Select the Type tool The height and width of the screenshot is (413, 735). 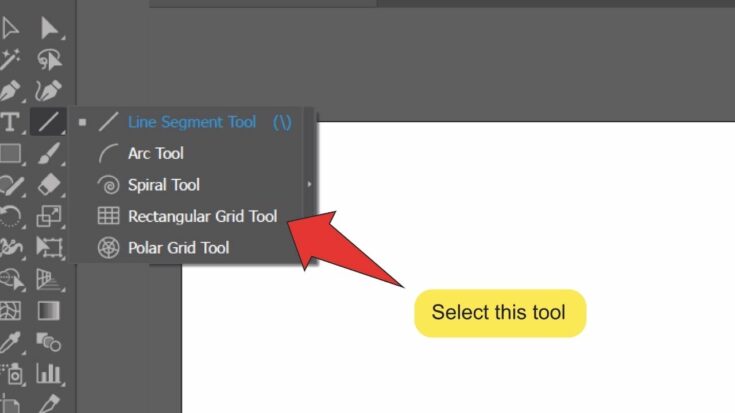(10, 122)
